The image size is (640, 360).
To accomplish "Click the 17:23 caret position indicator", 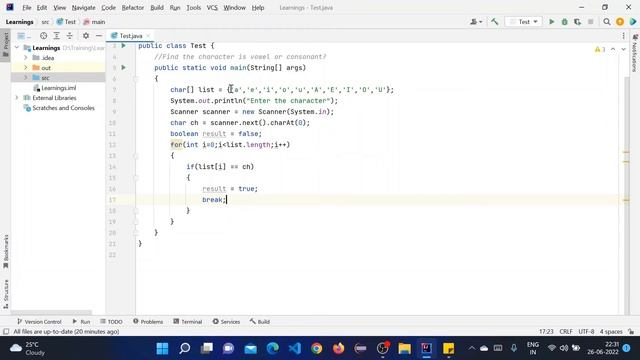I will tap(546, 331).
